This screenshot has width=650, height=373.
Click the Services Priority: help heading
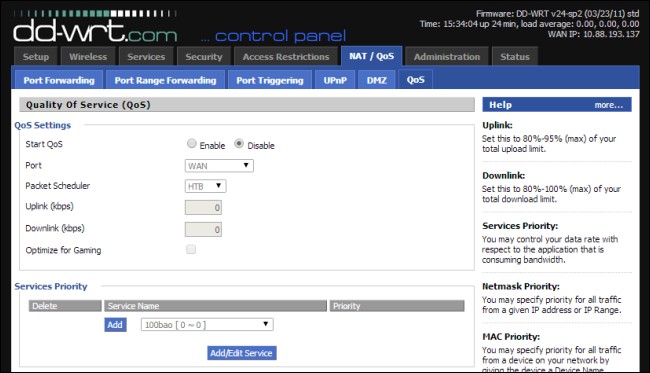520,226
